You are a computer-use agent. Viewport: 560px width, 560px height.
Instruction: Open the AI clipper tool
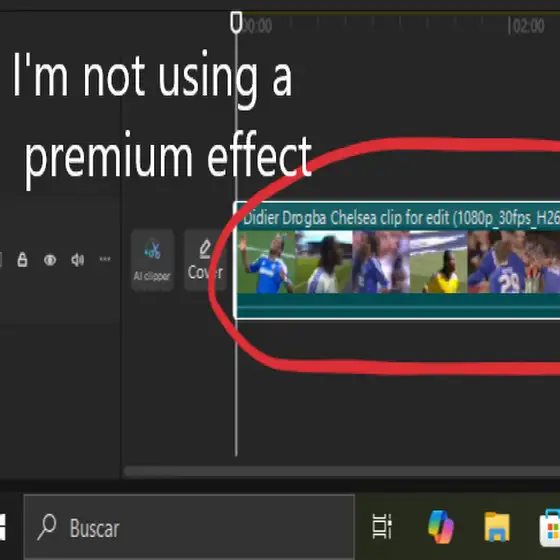(152, 260)
